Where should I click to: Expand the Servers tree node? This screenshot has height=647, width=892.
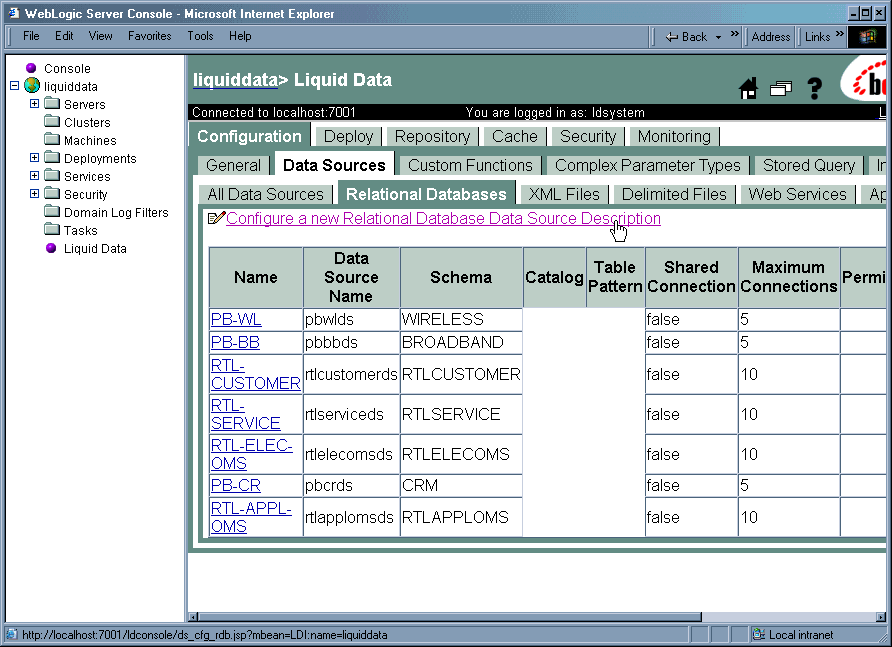click(34, 104)
